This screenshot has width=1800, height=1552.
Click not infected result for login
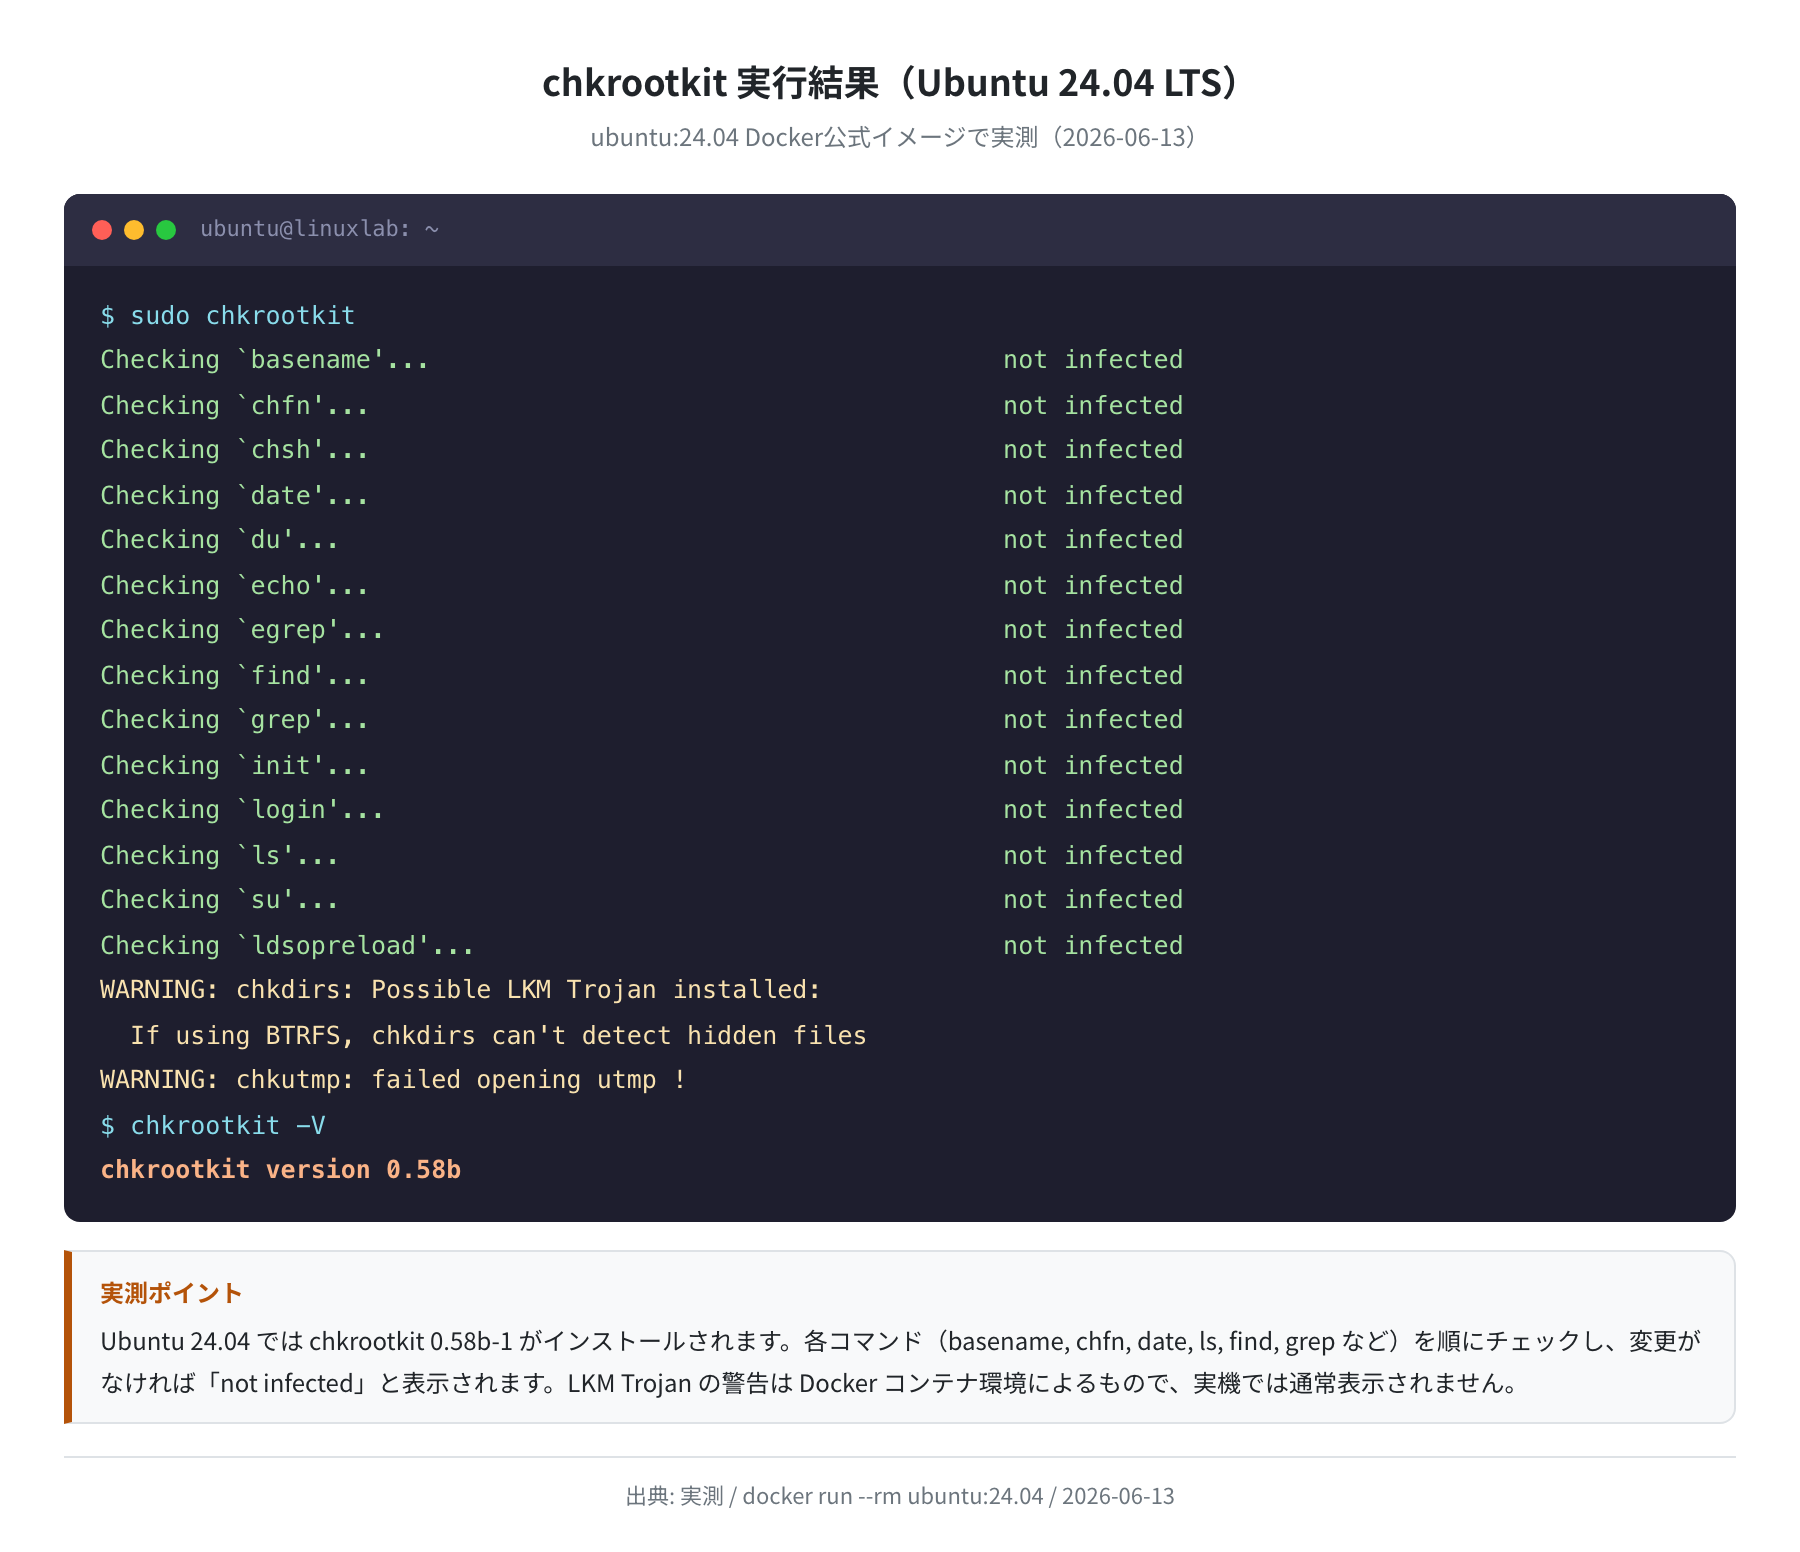(x=1093, y=810)
